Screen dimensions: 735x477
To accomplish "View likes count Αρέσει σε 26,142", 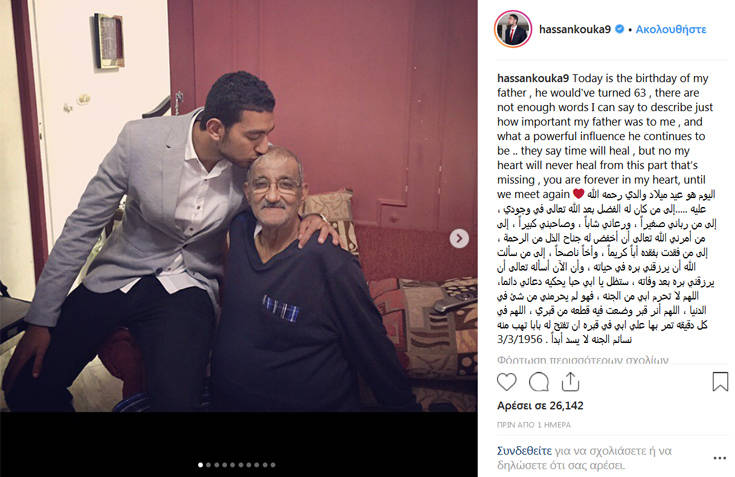I will [x=540, y=406].
